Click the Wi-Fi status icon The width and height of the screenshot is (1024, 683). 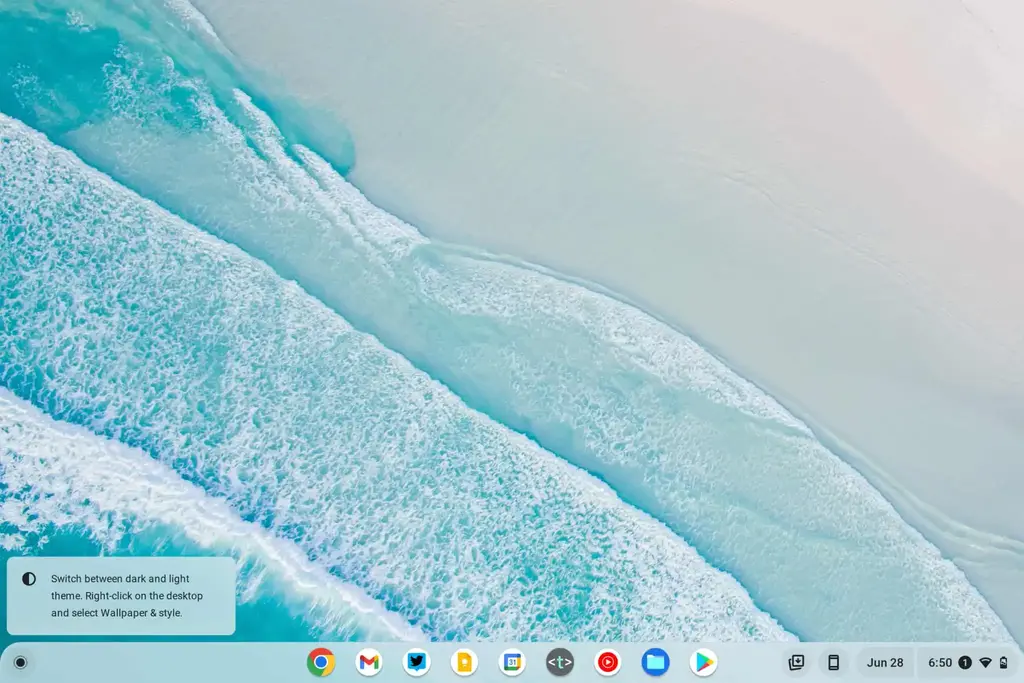coord(985,662)
